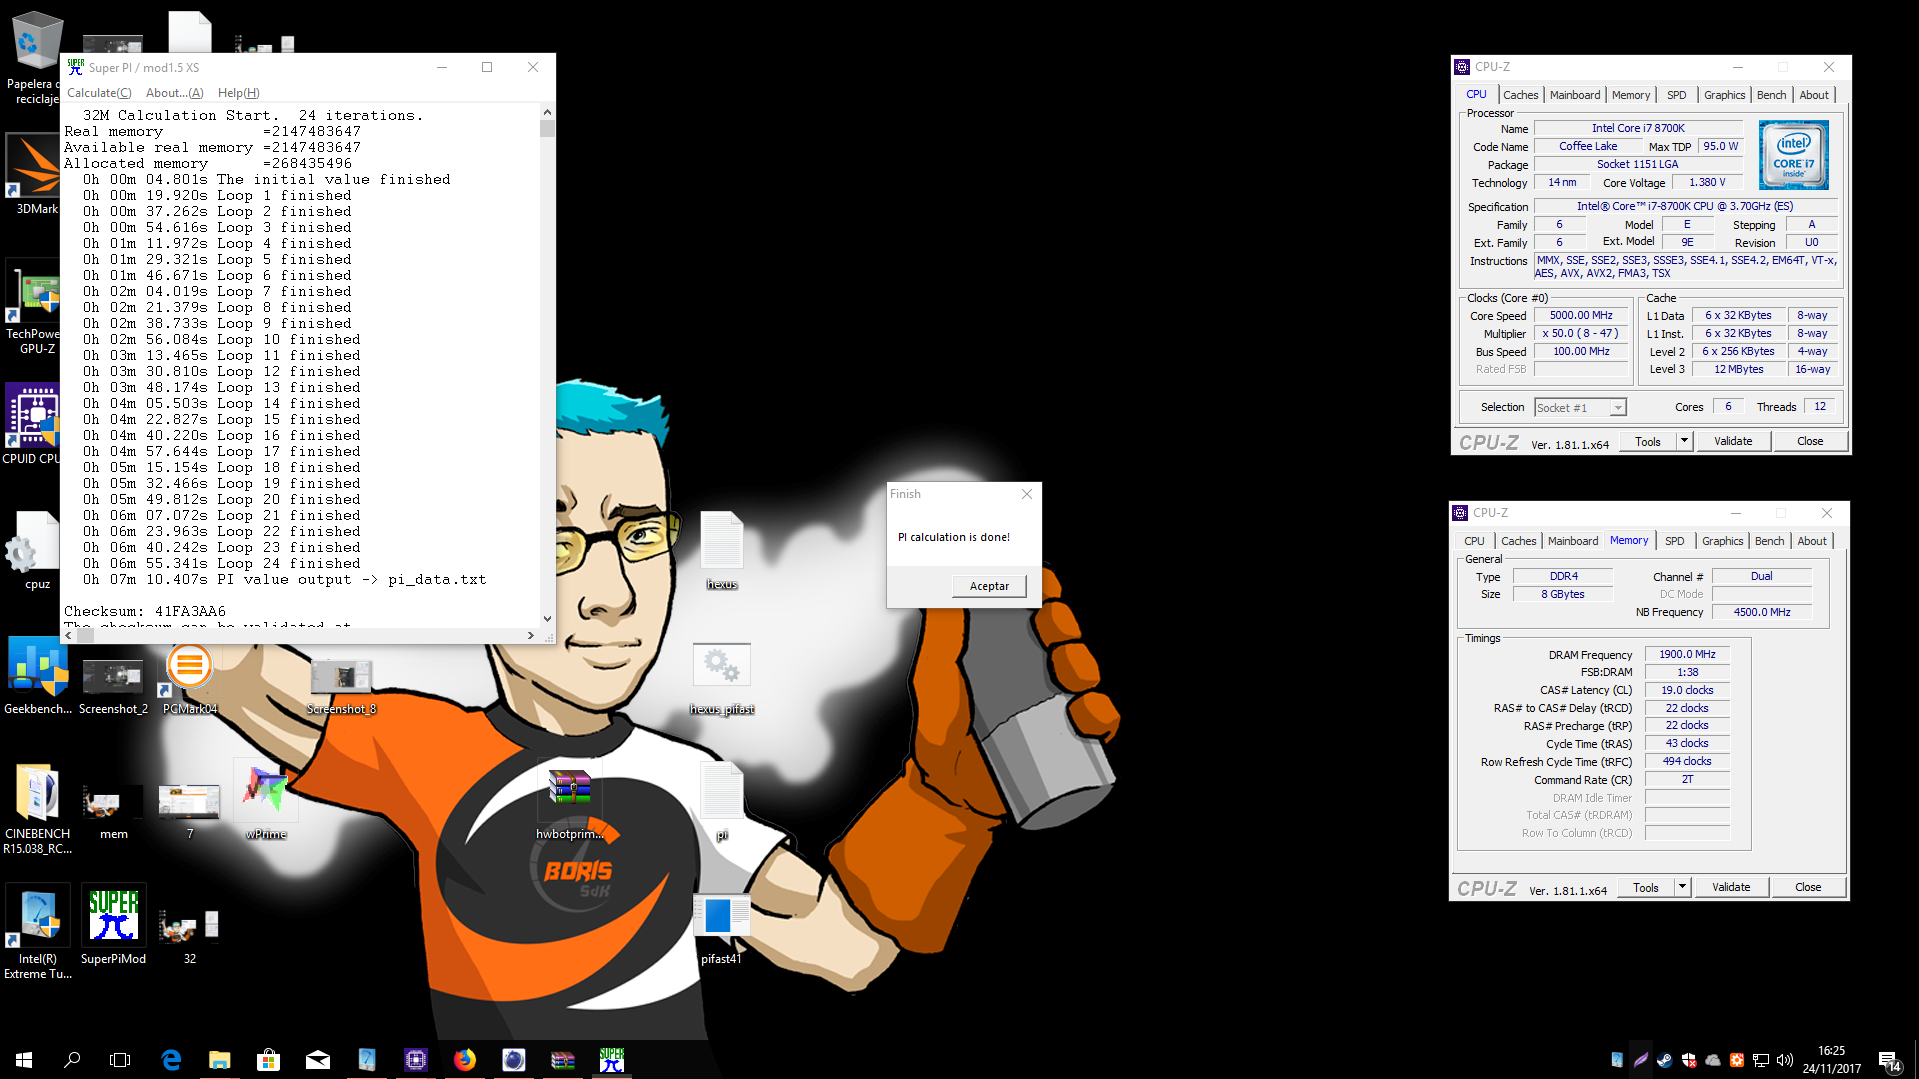
Task: Switch to CPU tab in bottom CPU-Z
Action: tap(1474, 541)
